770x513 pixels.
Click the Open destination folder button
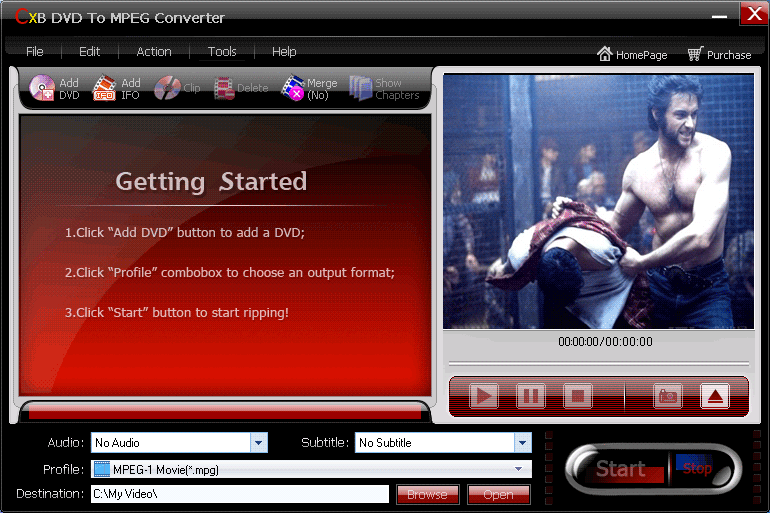tap(498, 494)
